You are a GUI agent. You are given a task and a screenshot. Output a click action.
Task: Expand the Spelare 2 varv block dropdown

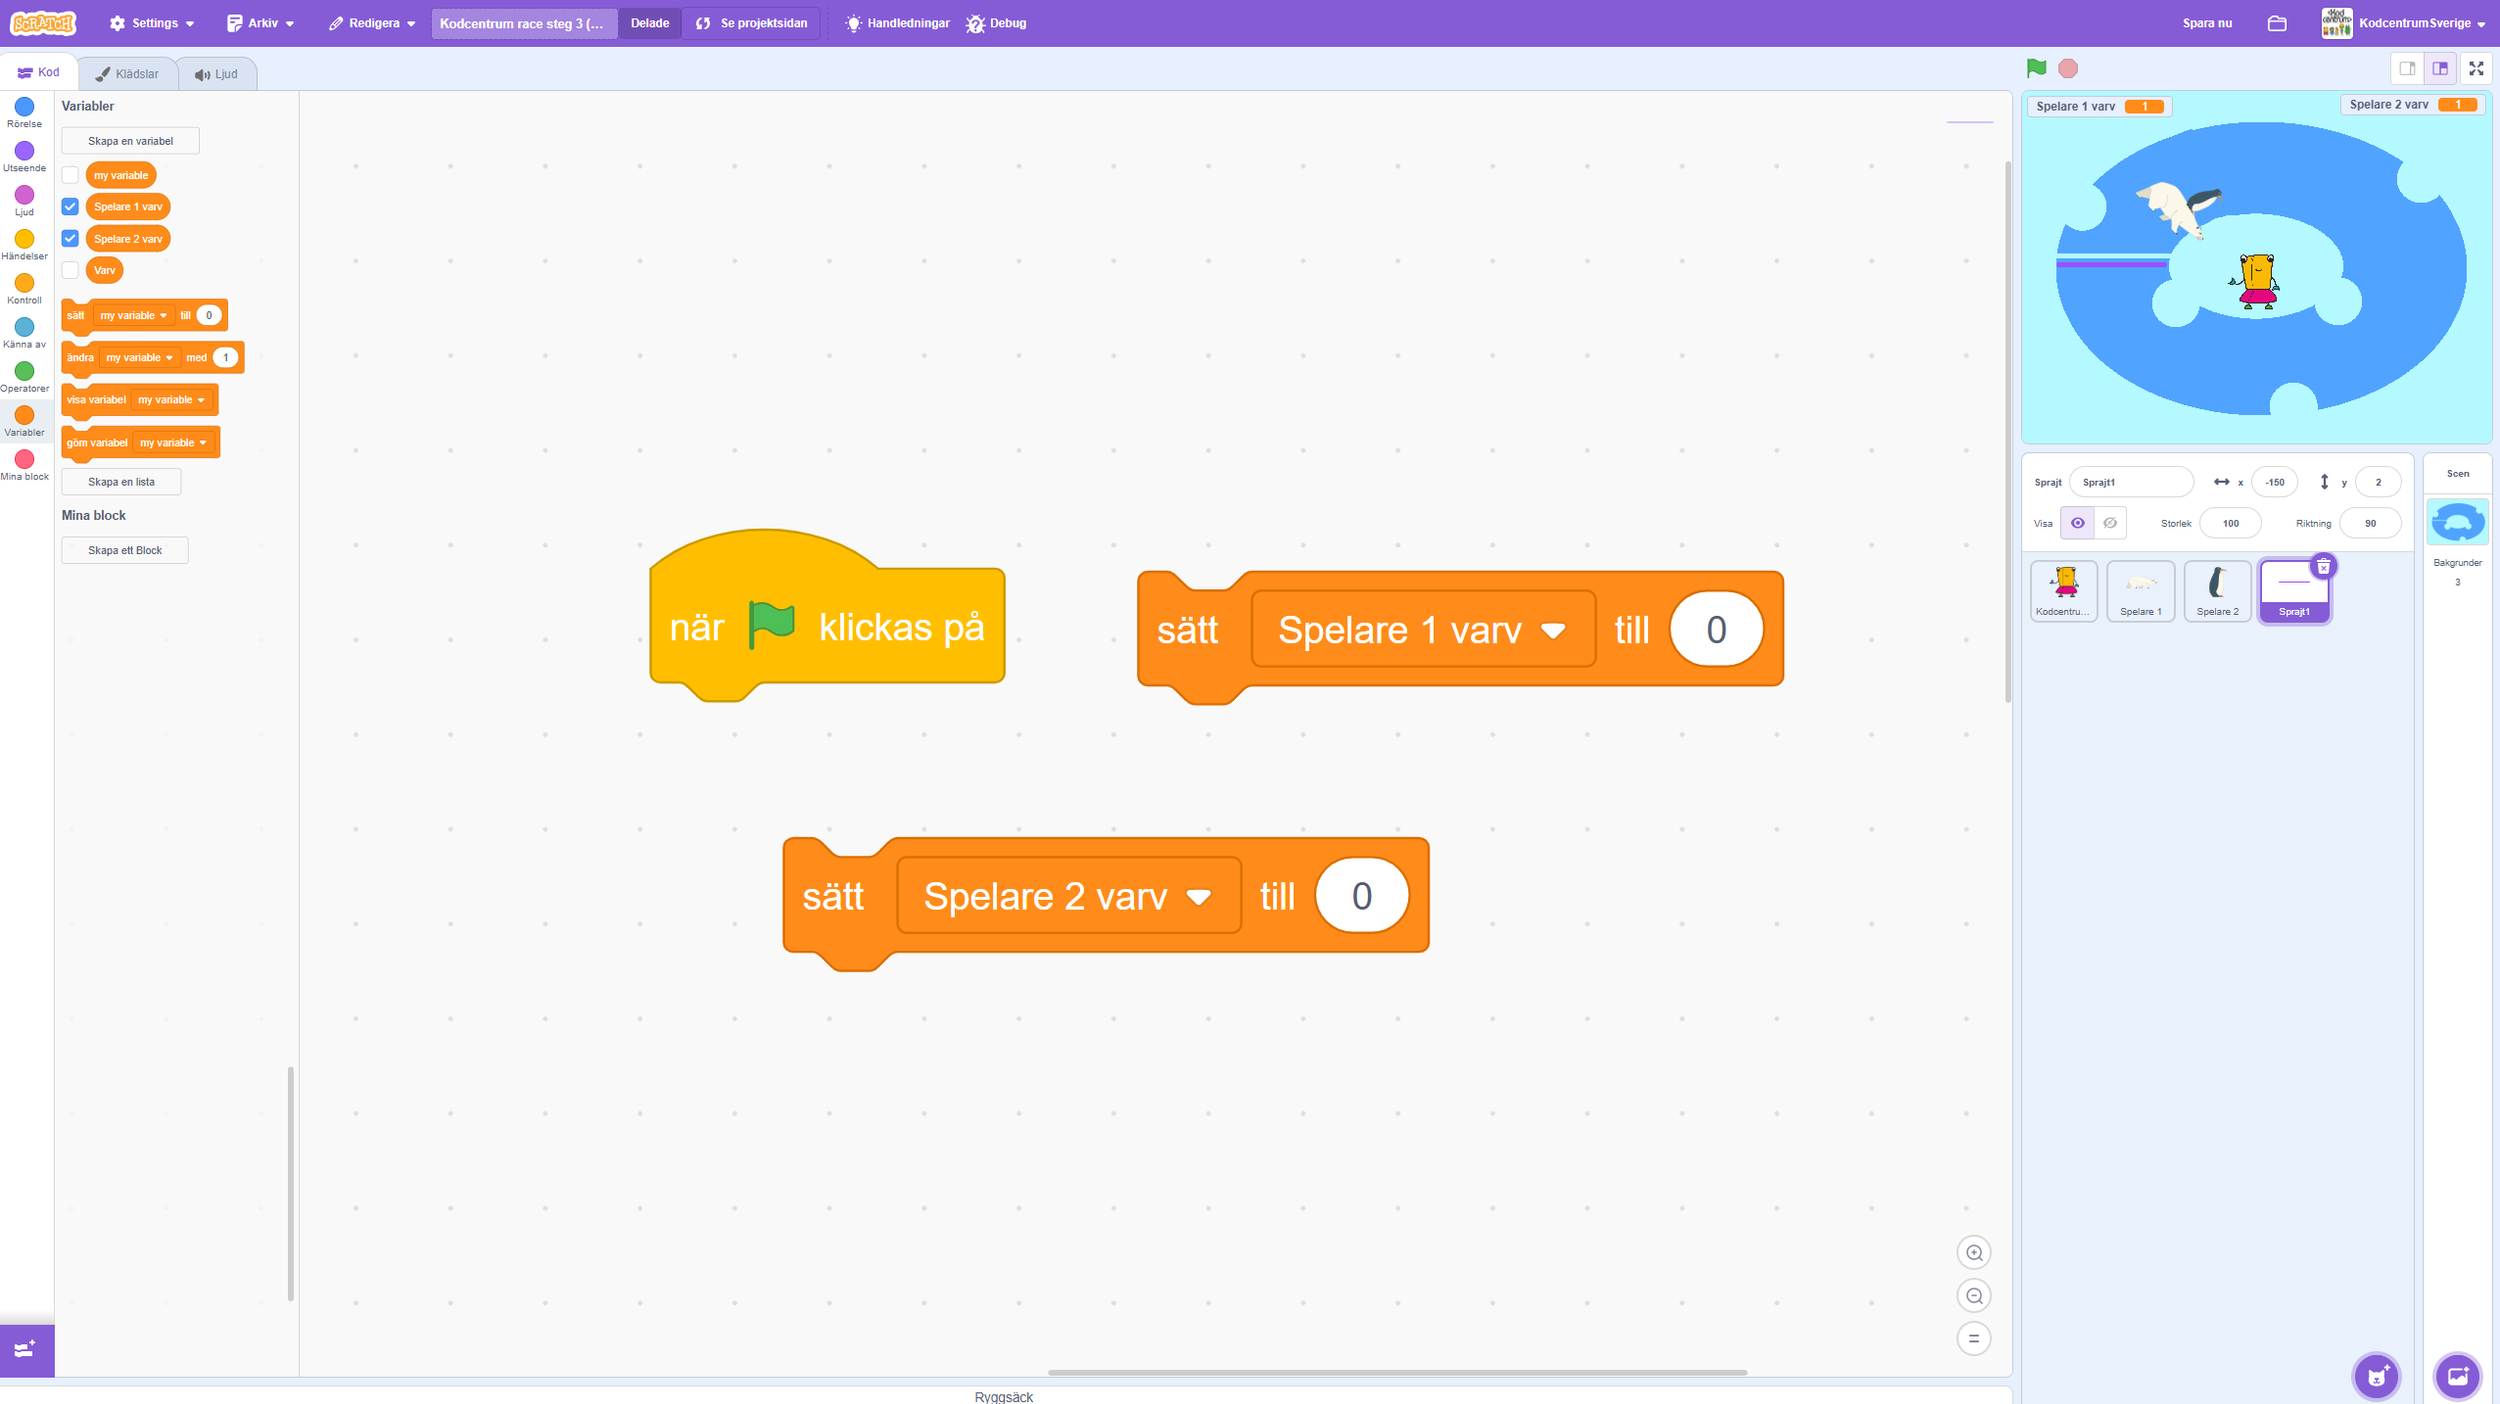pyautogui.click(x=1199, y=897)
